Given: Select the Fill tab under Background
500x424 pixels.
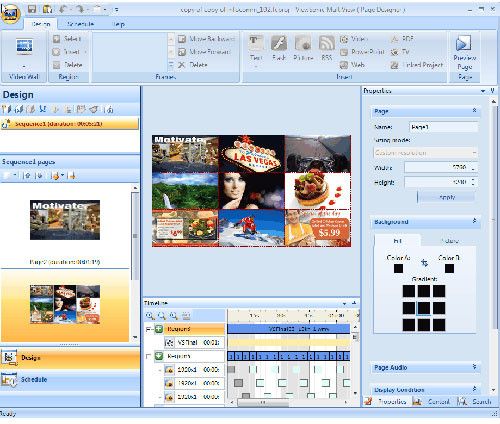Looking at the screenshot, I should pyautogui.click(x=397, y=241).
